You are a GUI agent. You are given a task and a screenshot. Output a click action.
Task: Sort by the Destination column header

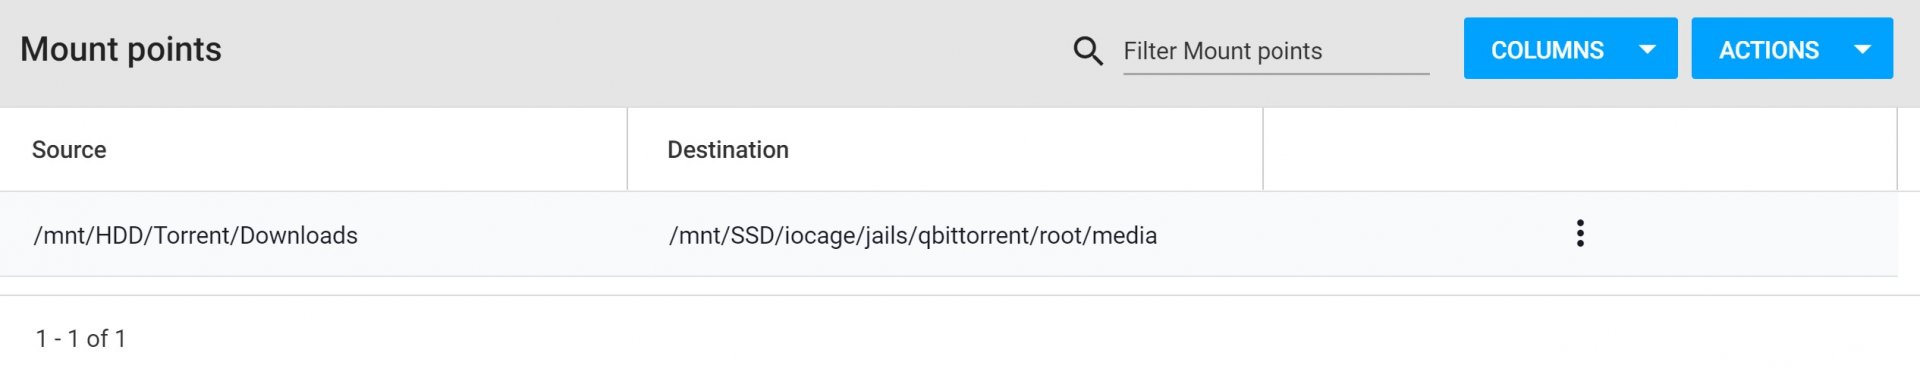pyautogui.click(x=728, y=150)
